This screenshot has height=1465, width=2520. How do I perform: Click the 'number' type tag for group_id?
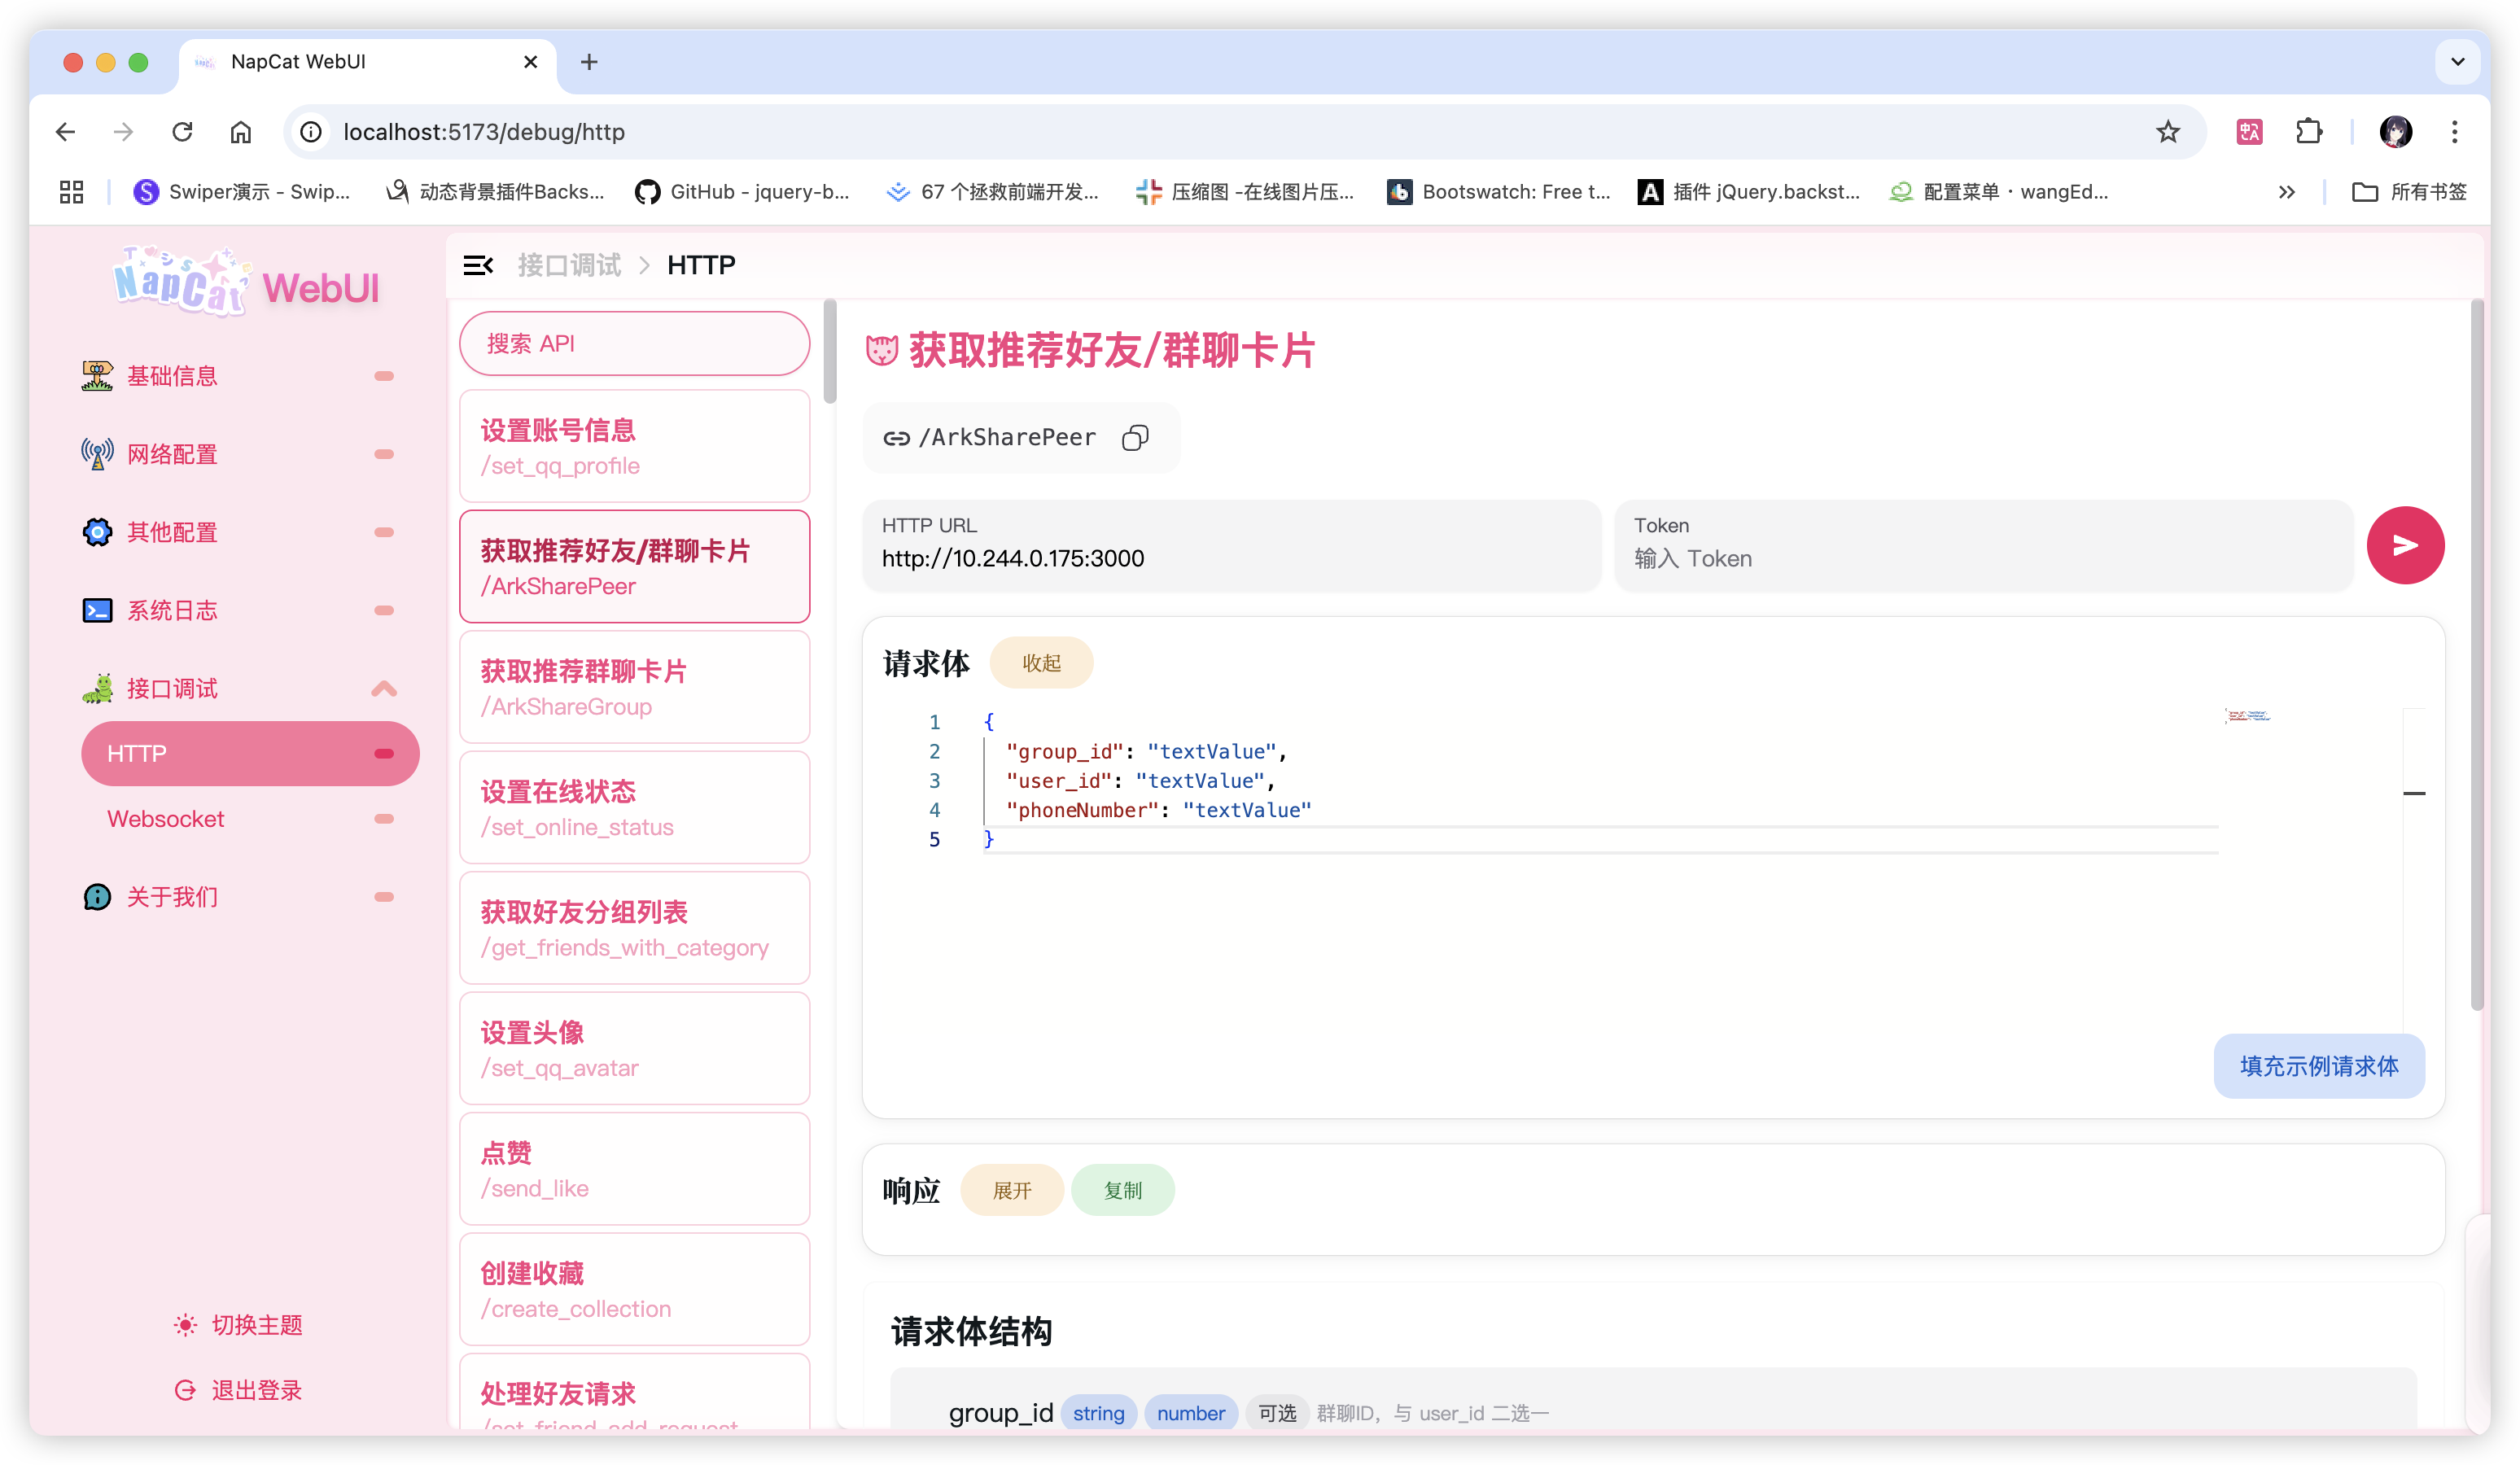pyautogui.click(x=1190, y=1413)
